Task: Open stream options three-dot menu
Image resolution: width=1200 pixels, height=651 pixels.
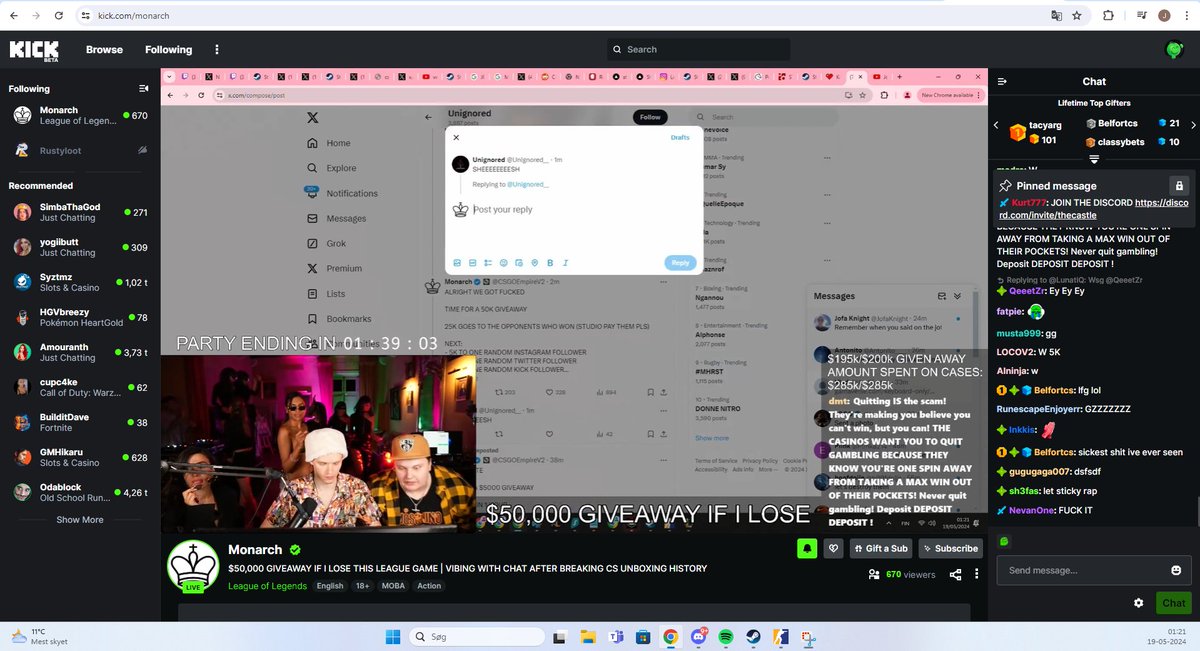Action: pyautogui.click(x=976, y=575)
